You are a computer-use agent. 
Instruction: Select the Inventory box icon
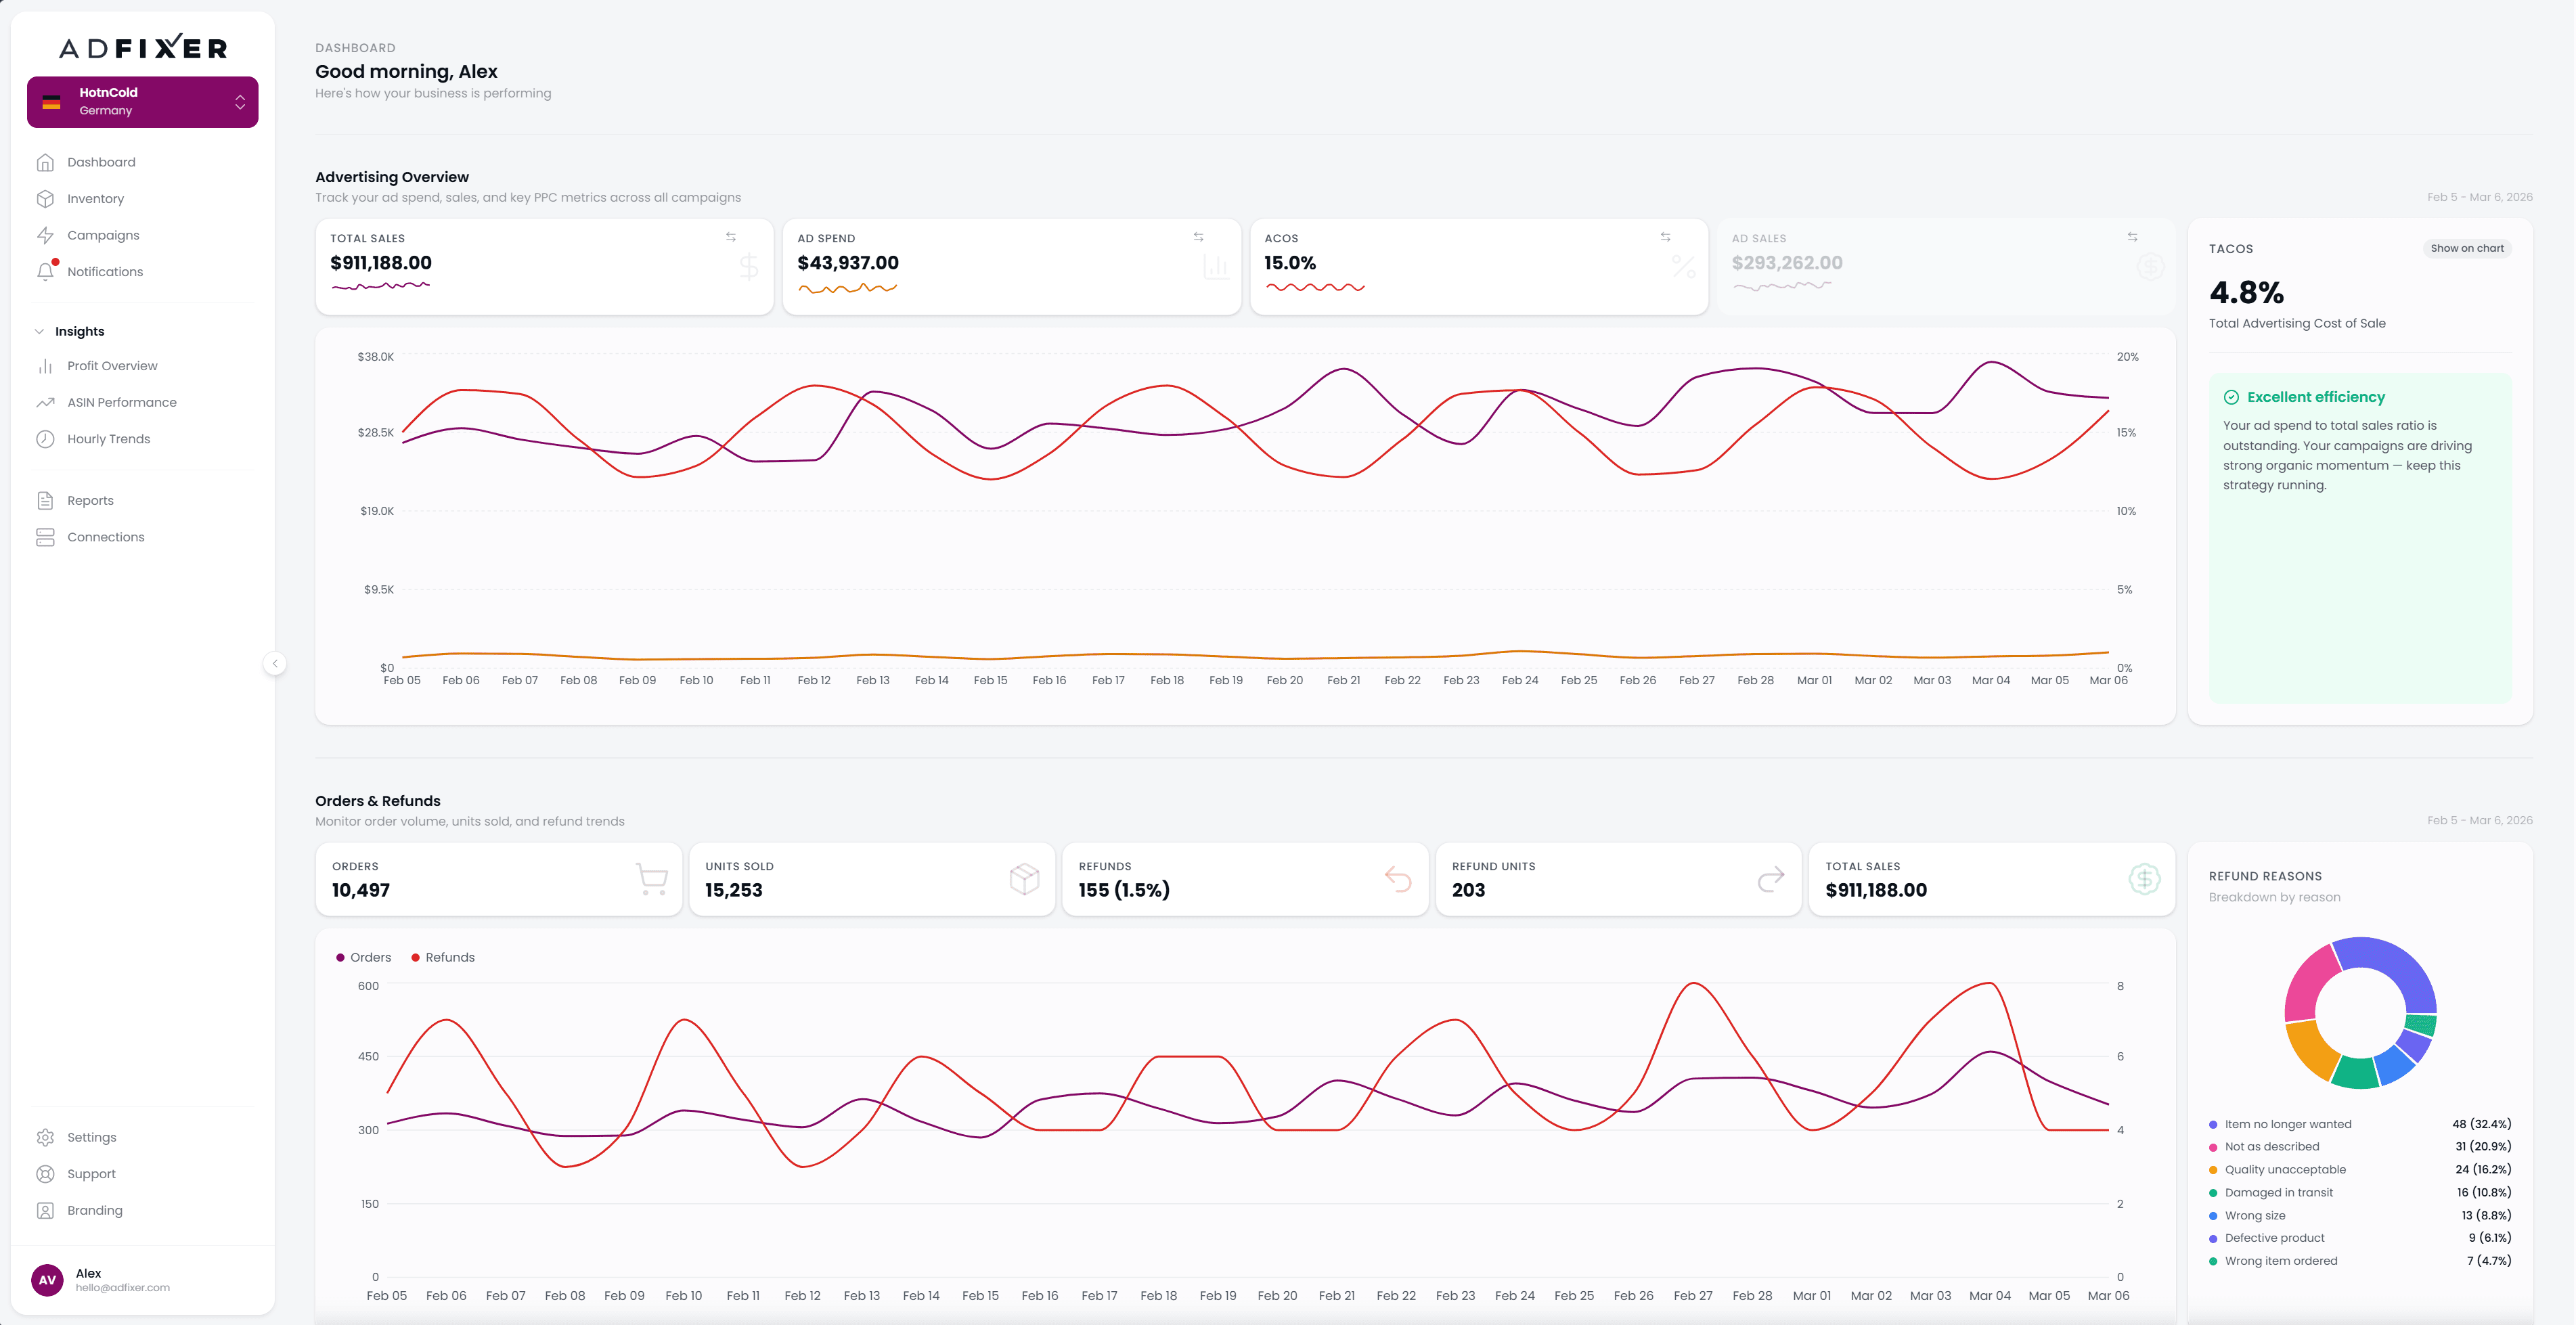tap(46, 198)
